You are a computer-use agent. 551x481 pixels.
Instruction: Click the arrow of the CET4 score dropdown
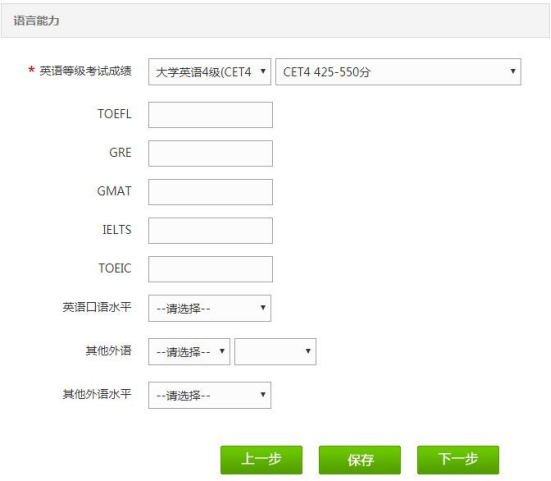513,71
